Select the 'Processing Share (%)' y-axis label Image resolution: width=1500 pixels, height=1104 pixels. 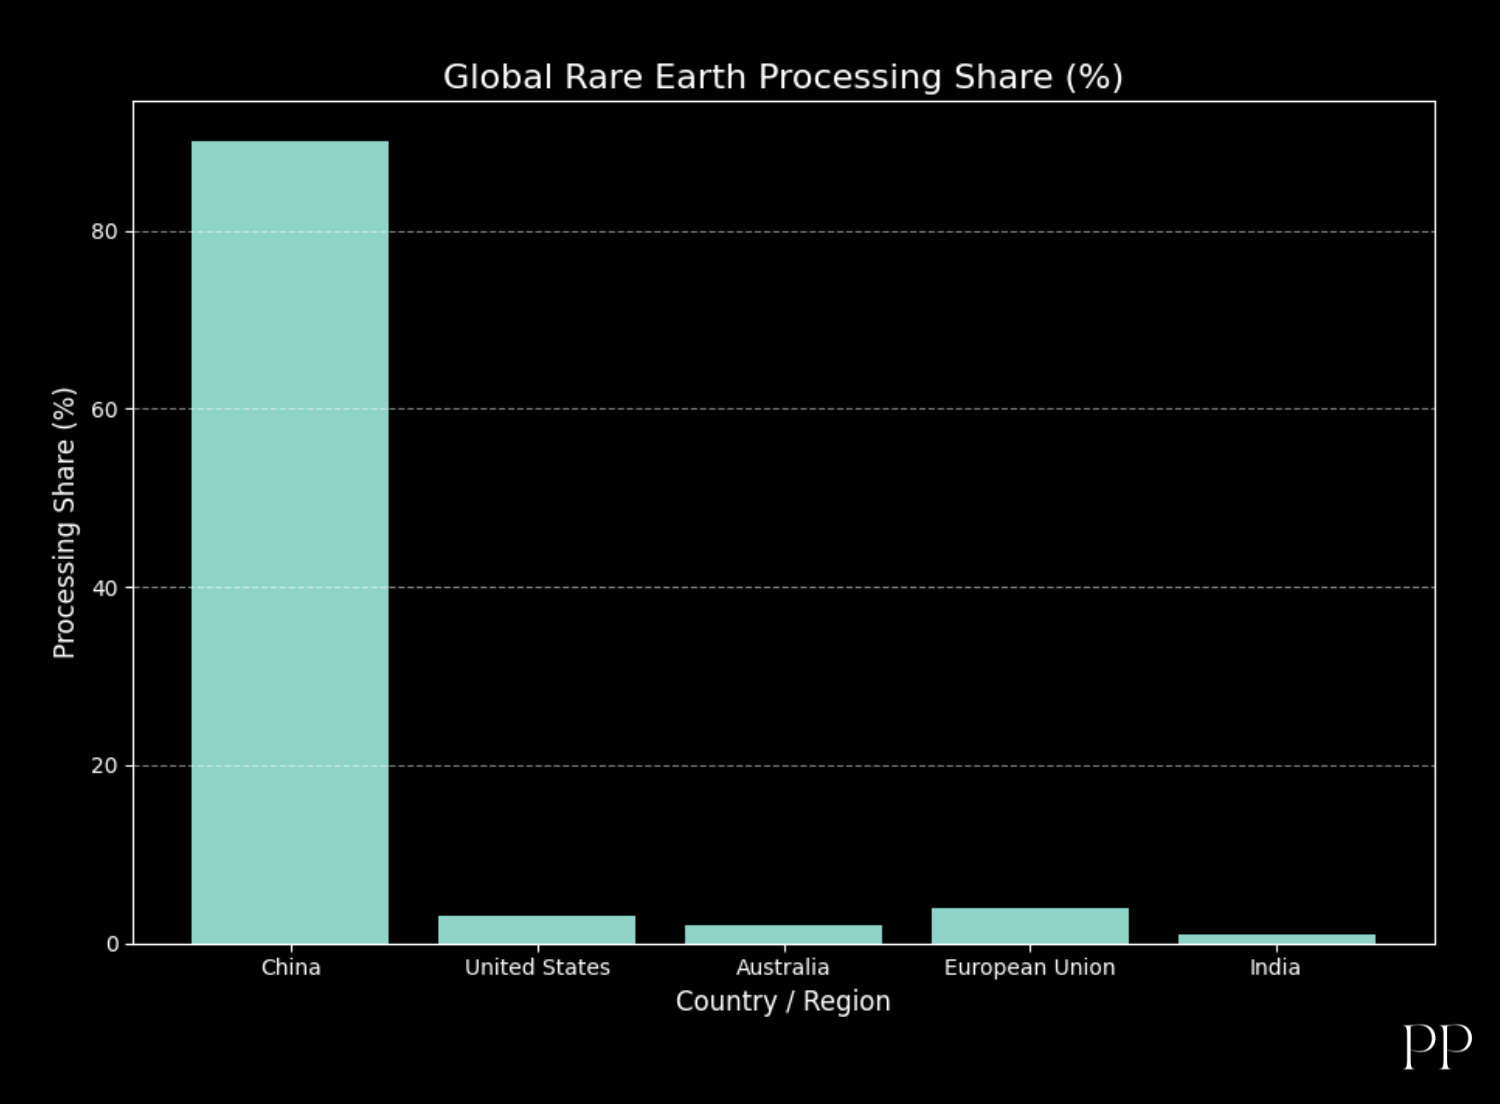pyautogui.click(x=64, y=522)
